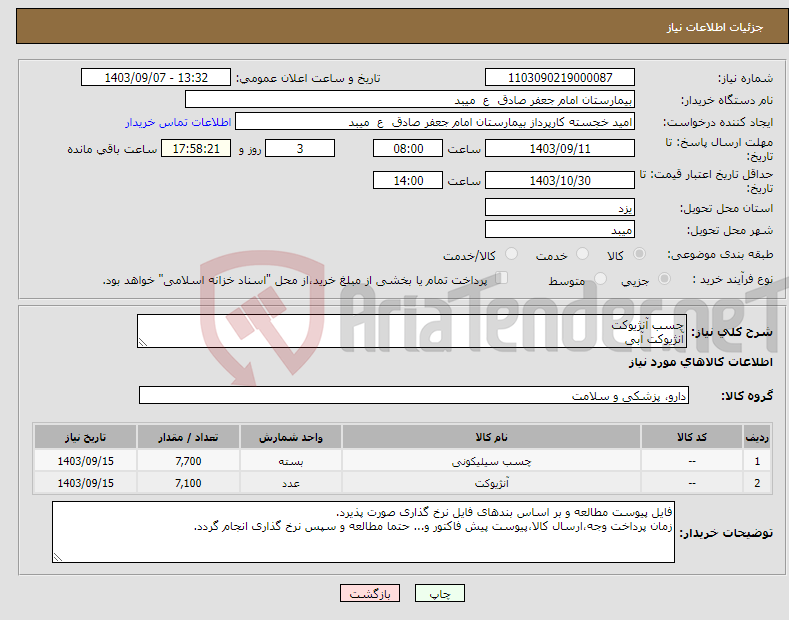The height and width of the screenshot is (620, 789).
Task: Select the کالا radio button
Action: pyautogui.click(x=639, y=254)
